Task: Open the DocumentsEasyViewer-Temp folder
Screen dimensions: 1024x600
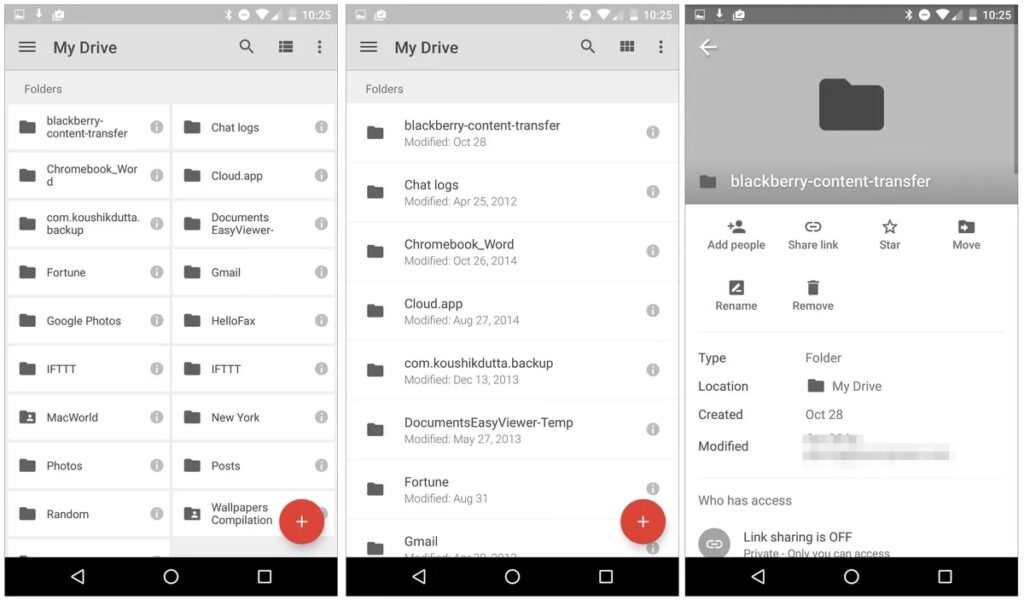Action: (488, 430)
